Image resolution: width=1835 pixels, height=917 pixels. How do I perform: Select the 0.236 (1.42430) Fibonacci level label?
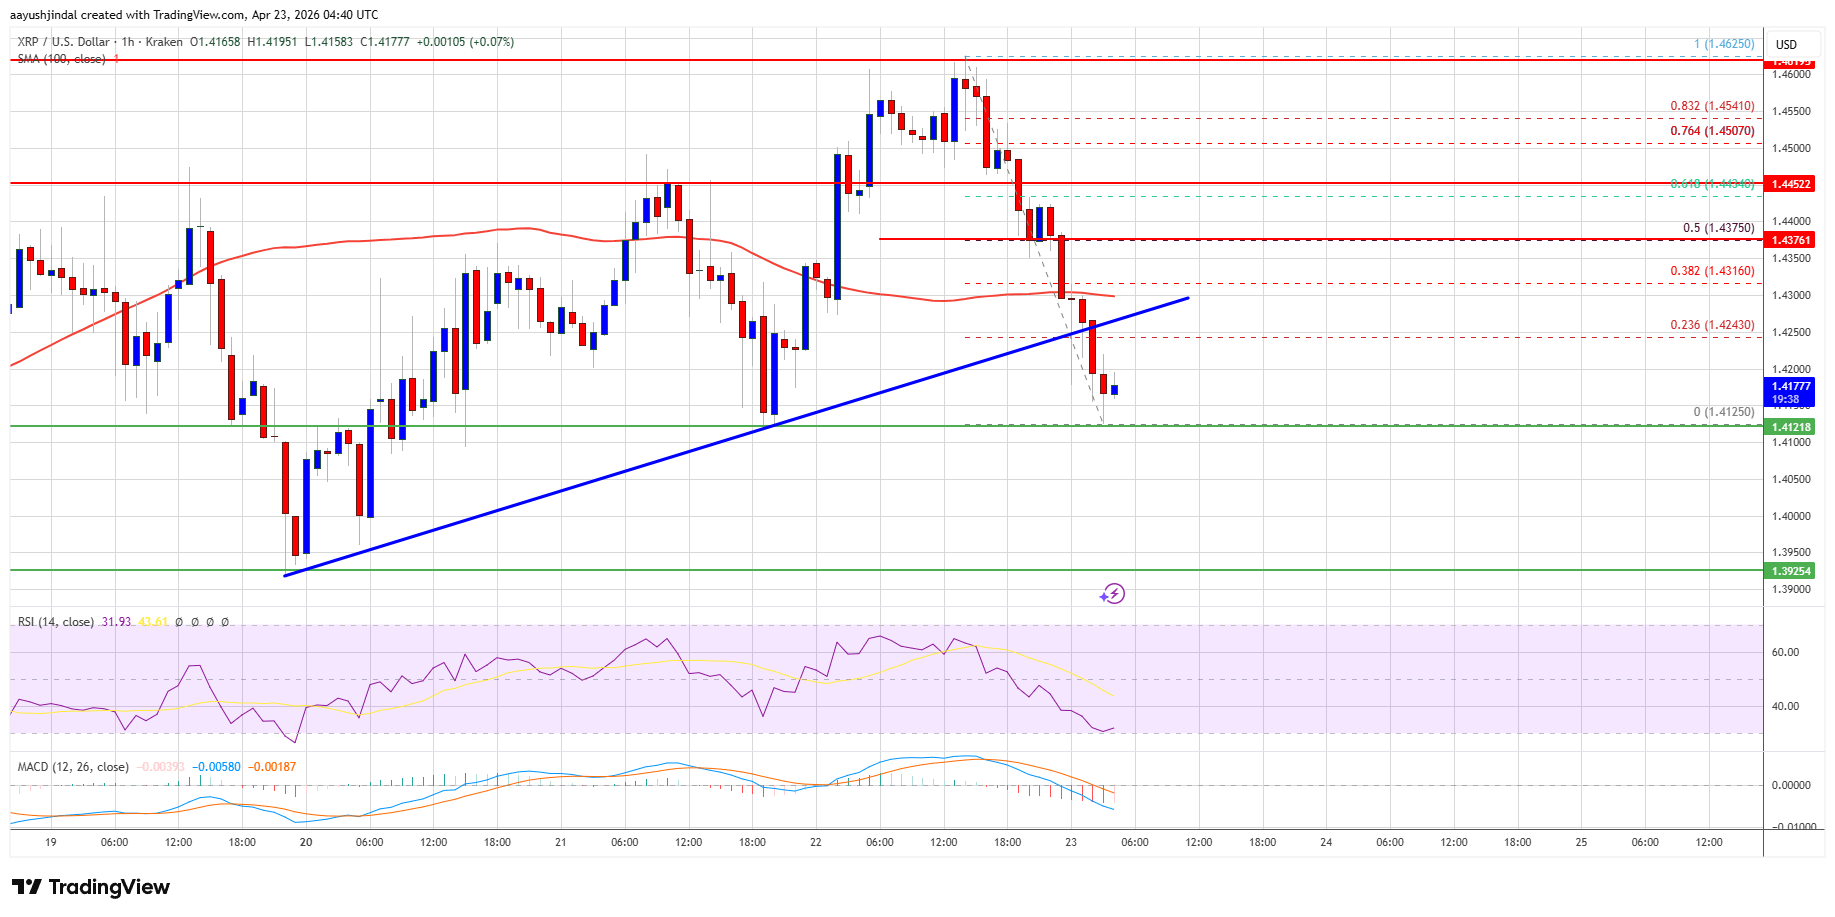tap(1712, 325)
